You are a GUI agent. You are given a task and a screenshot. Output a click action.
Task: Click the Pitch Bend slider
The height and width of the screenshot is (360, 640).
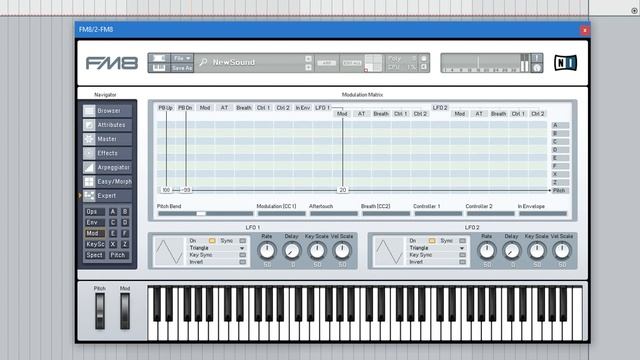pyautogui.click(x=205, y=213)
